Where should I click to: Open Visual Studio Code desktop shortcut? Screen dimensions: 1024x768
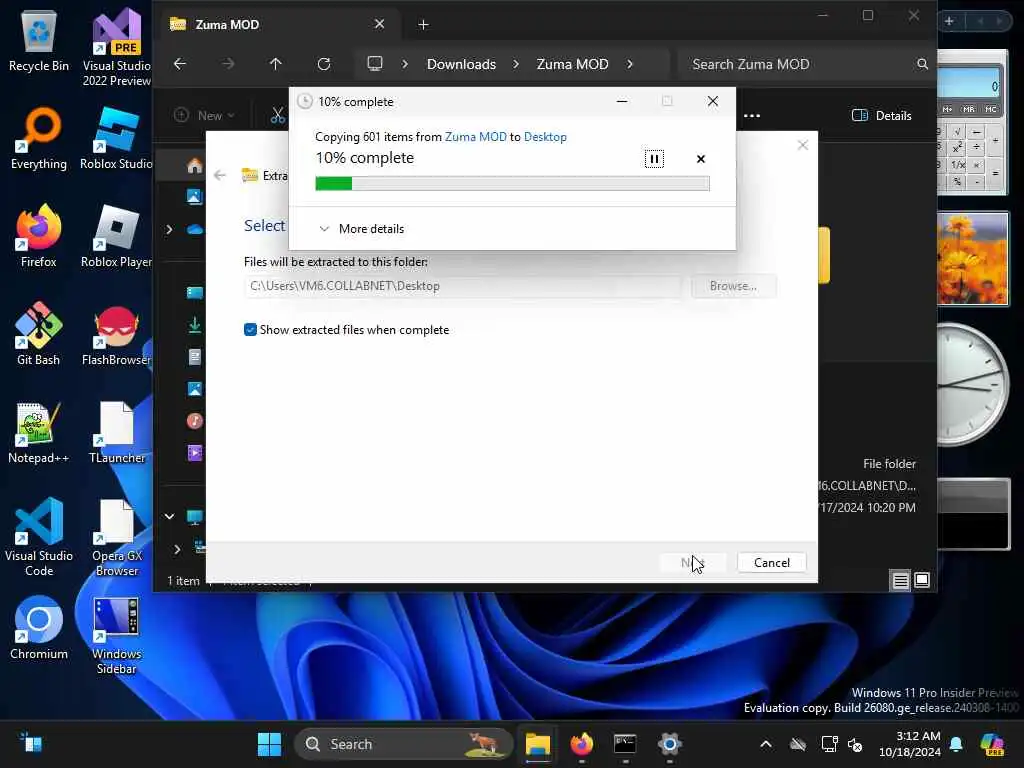click(39, 537)
